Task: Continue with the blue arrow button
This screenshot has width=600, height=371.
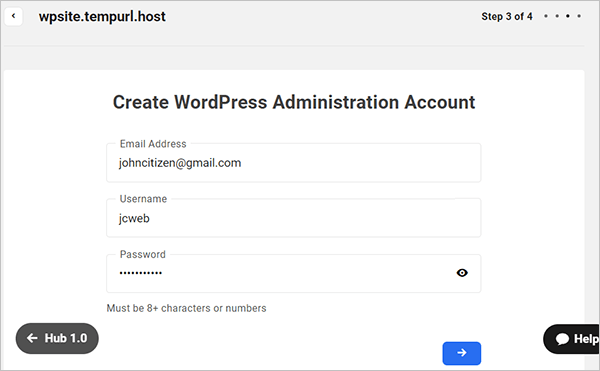Action: tap(461, 353)
